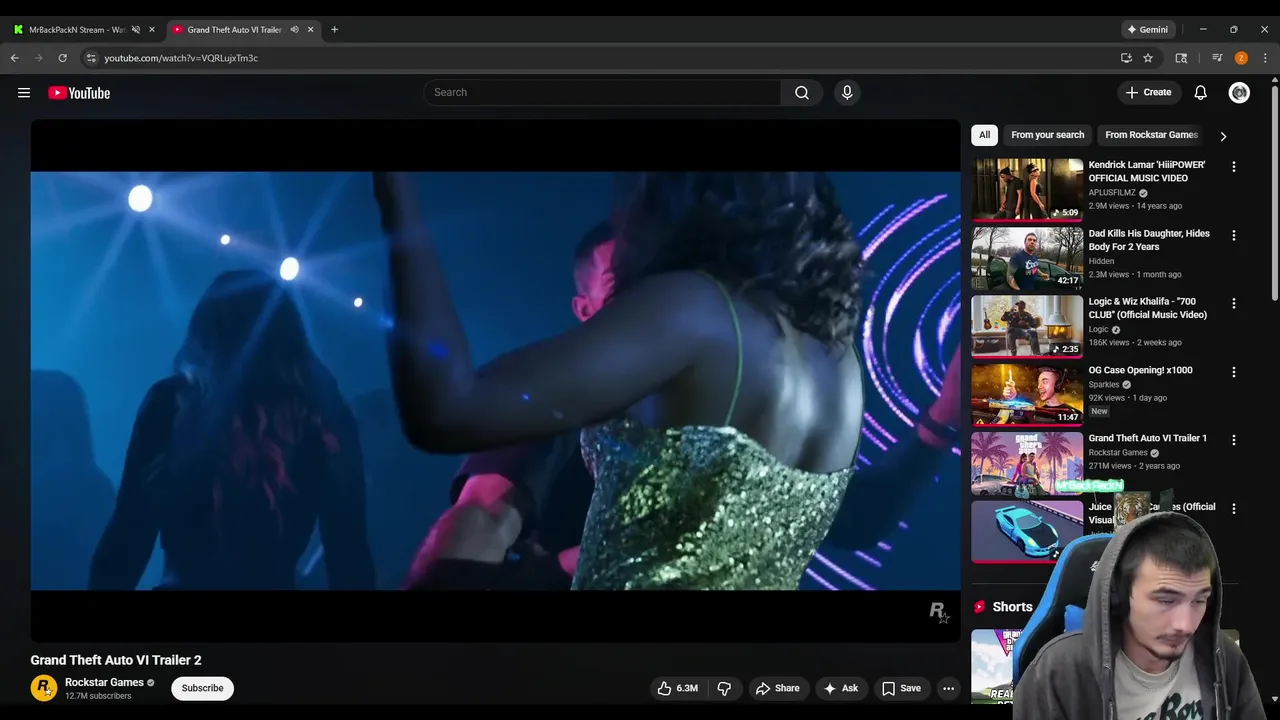This screenshot has width=1280, height=720.
Task: Open a new browser tab
Action: (x=334, y=30)
